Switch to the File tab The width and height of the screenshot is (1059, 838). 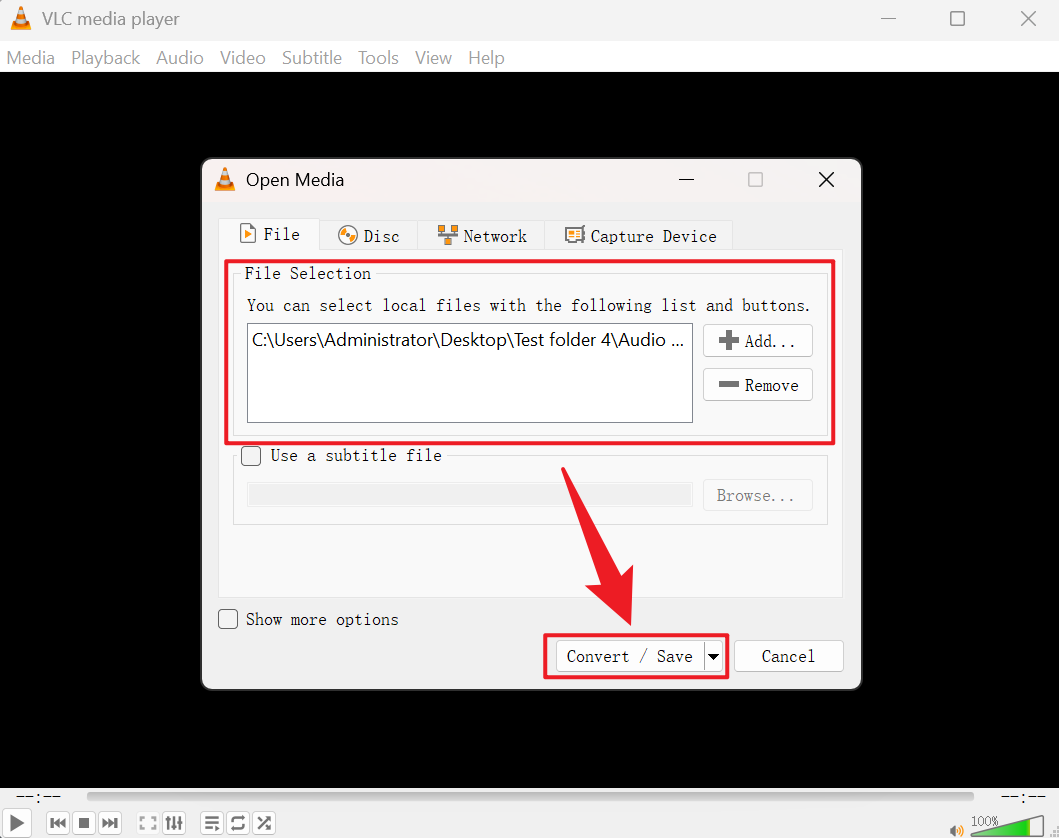click(269, 234)
